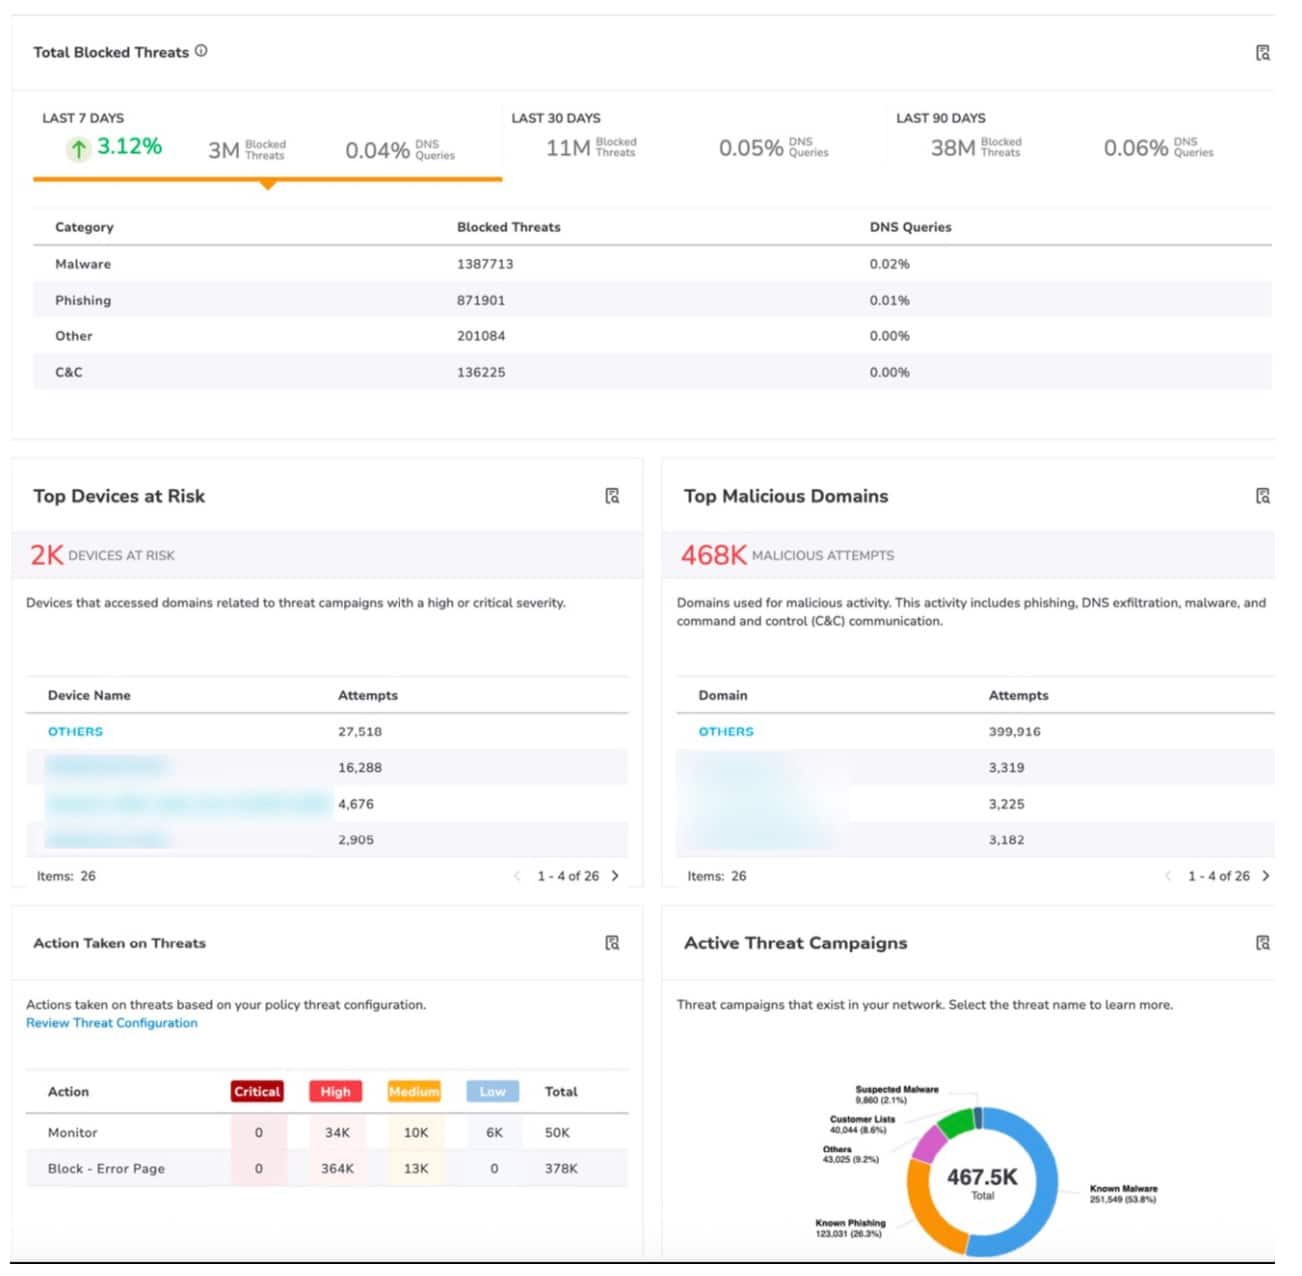
Task: Switch to the LAST 90 DAYS tab
Action: pos(940,118)
